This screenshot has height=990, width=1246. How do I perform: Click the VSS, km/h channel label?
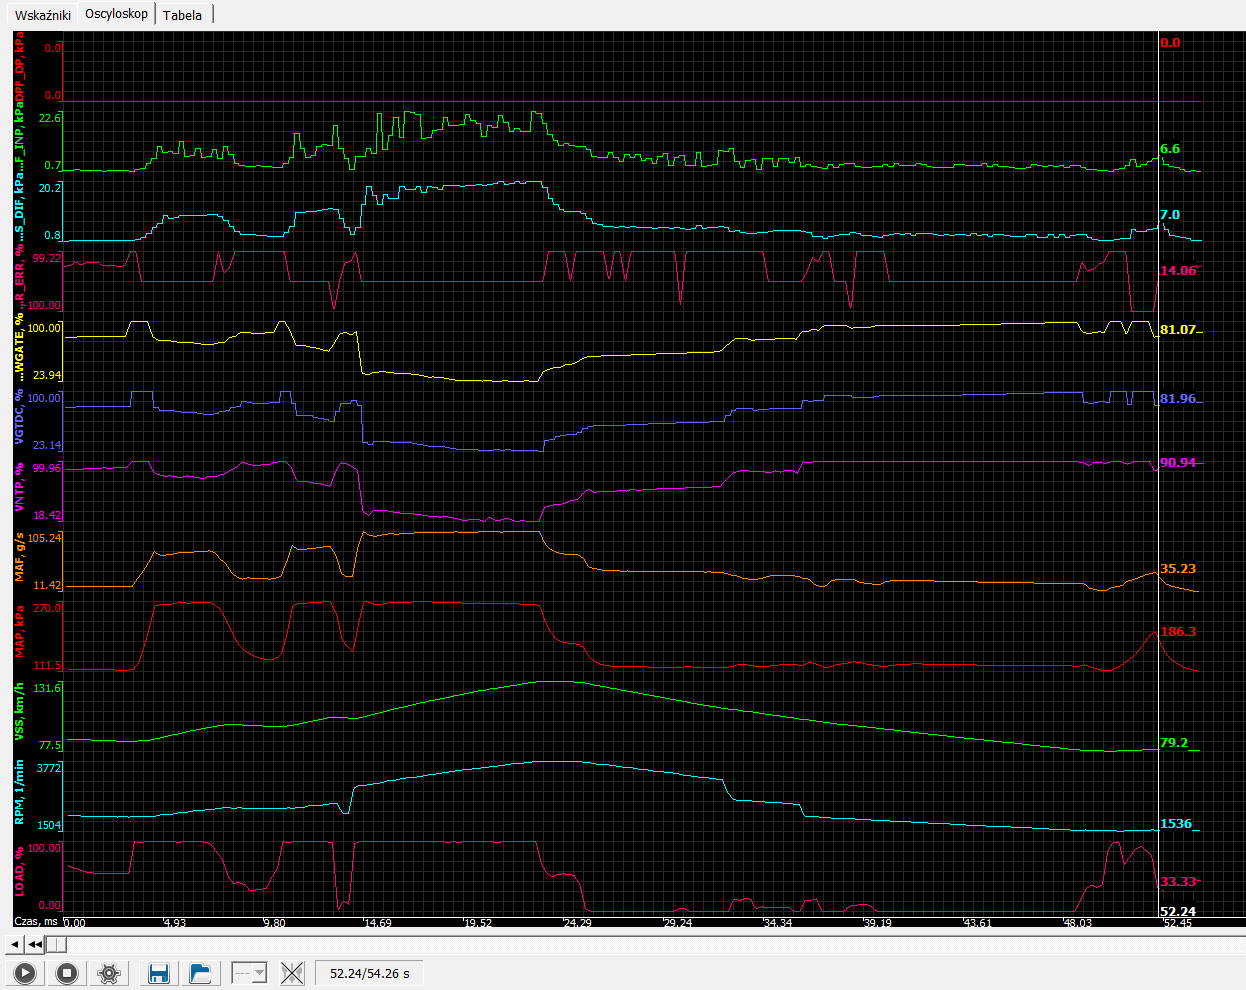19,712
